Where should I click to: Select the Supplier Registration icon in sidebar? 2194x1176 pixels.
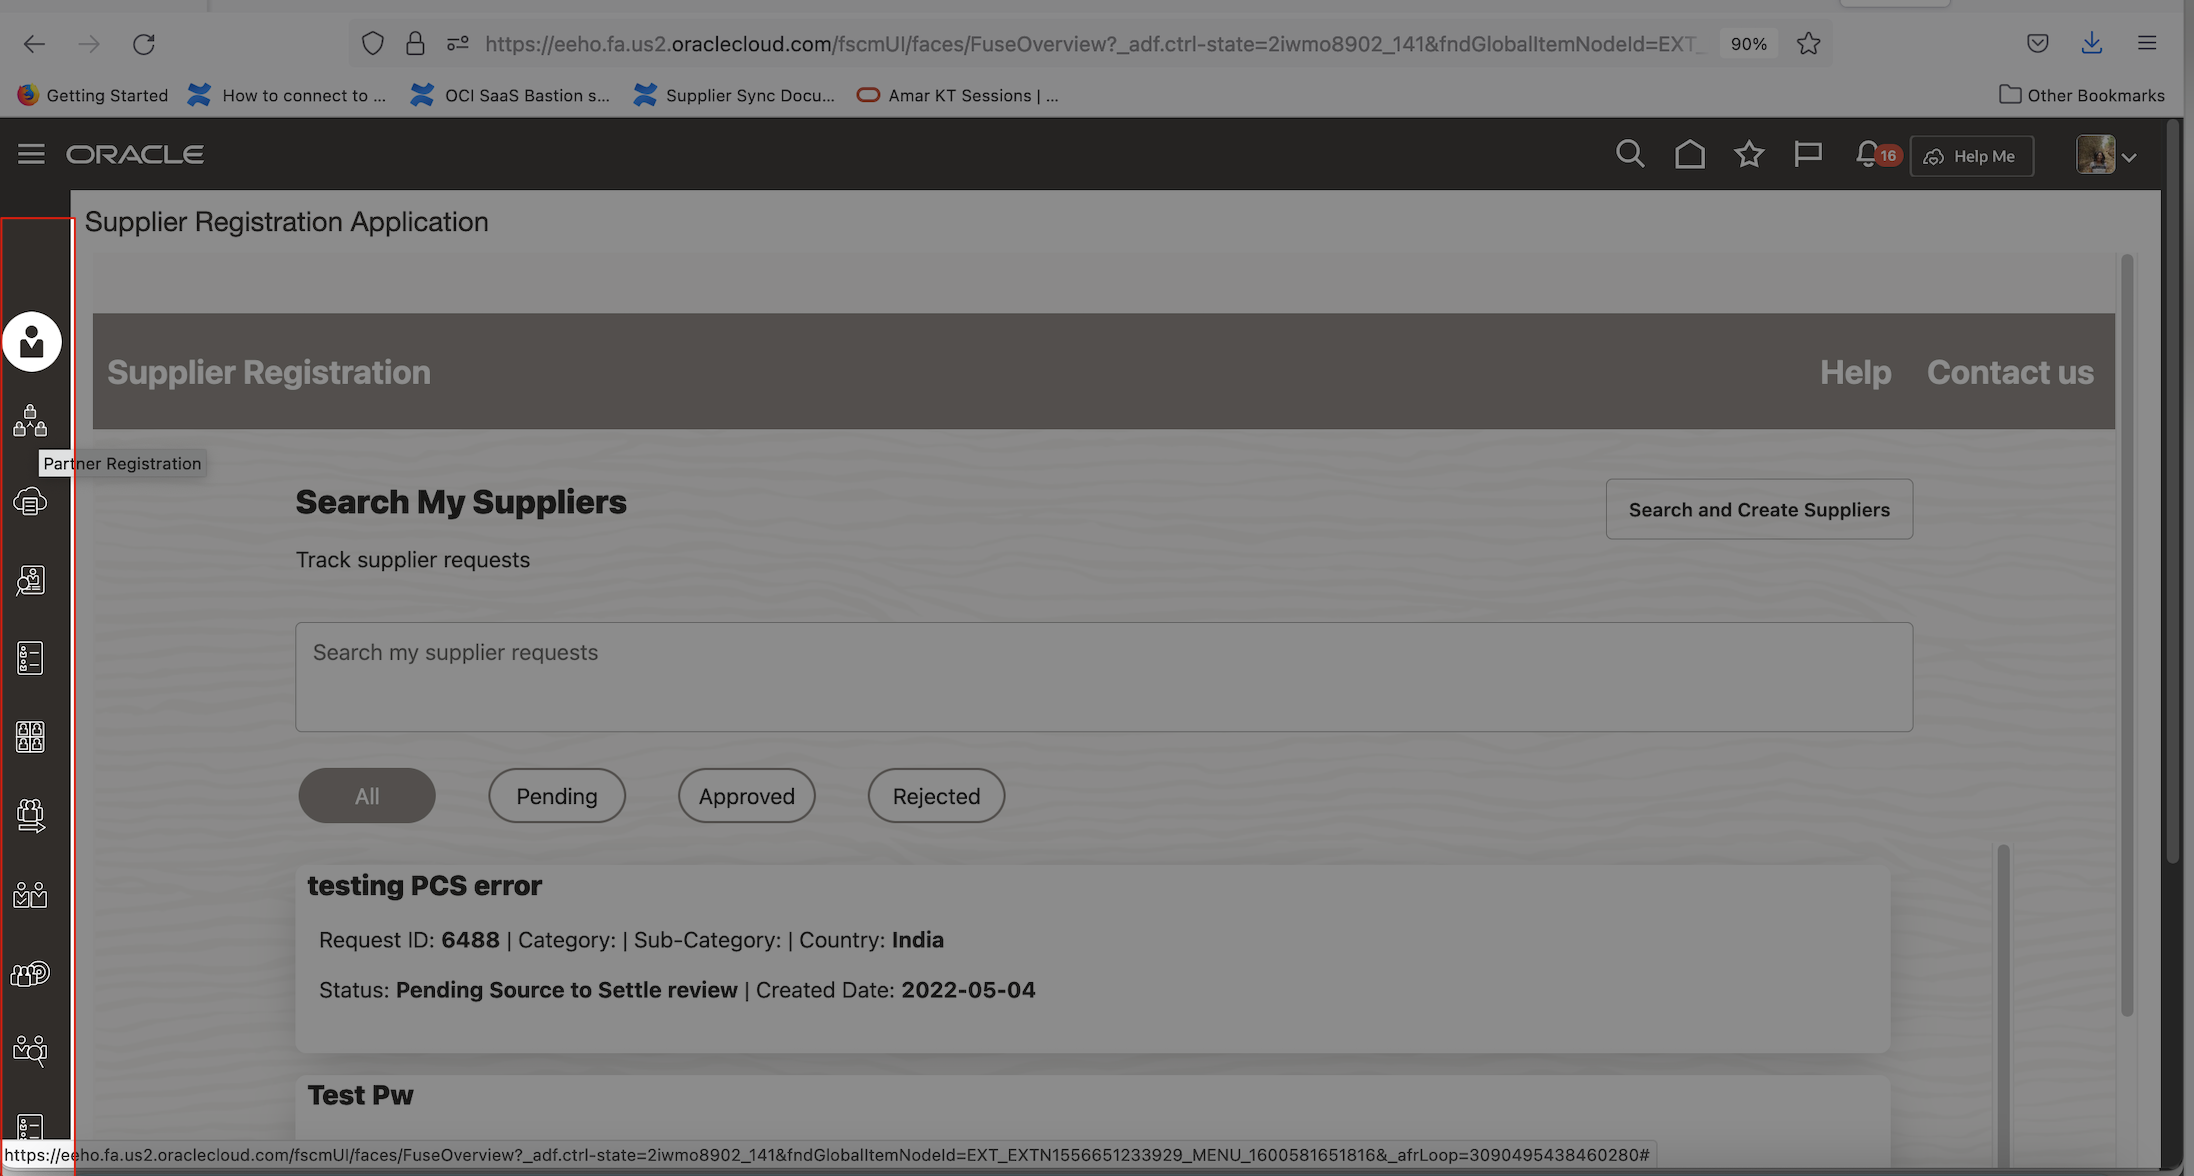[33, 341]
